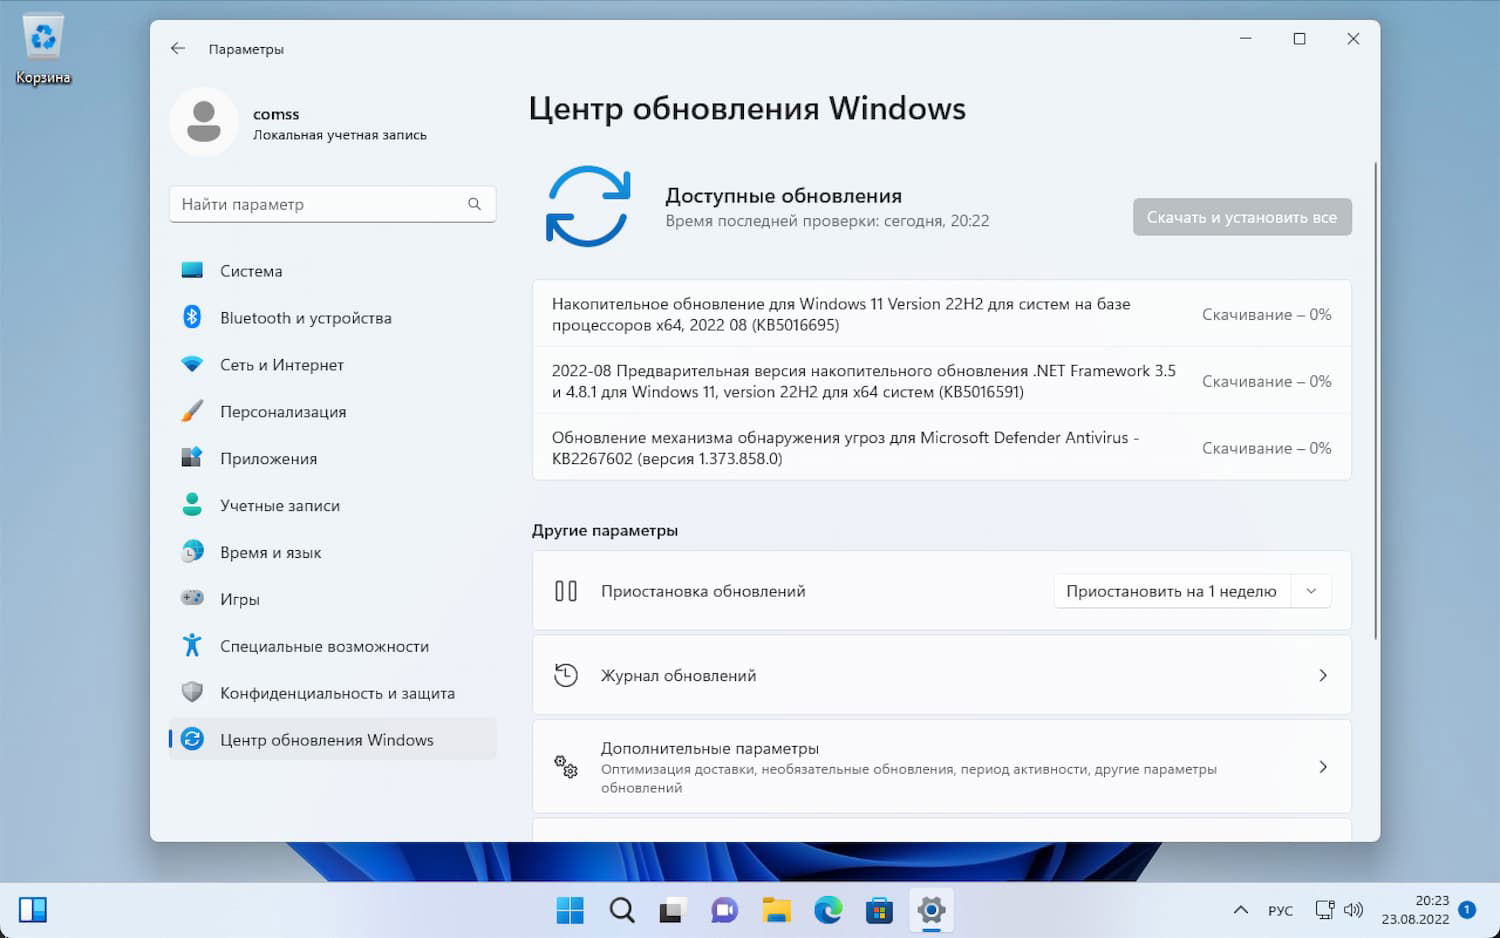1500x938 pixels.
Task: Click the network icon in system tray
Action: [1325, 910]
